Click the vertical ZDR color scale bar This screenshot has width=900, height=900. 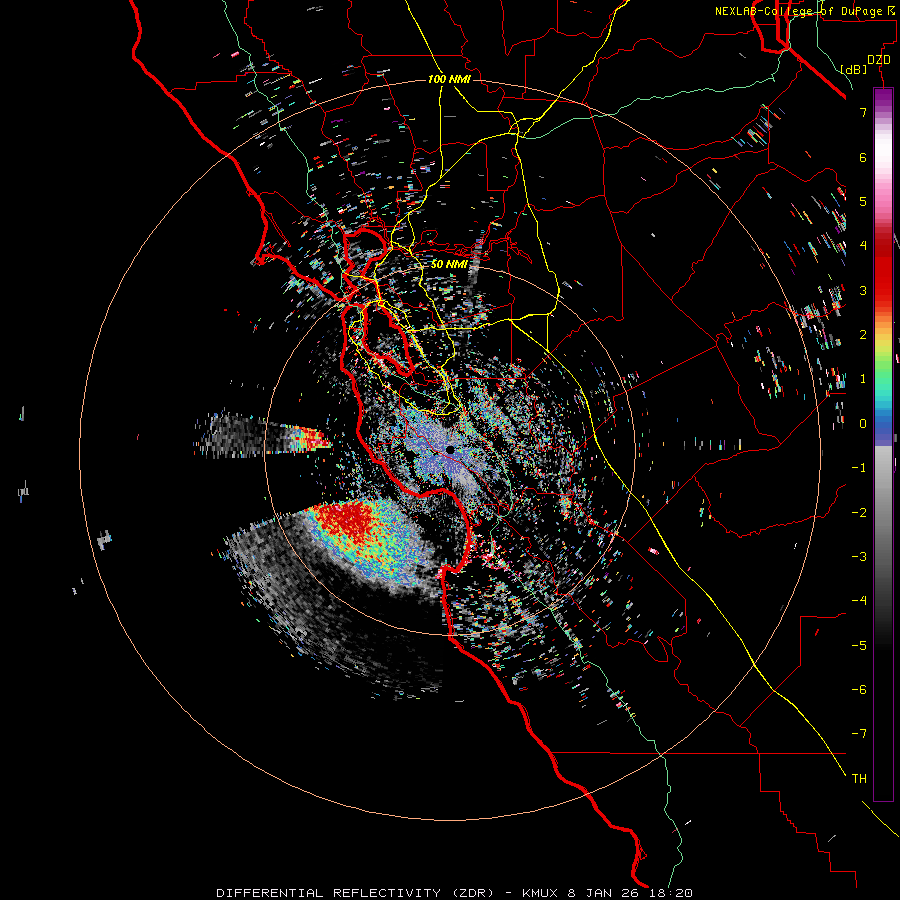click(x=883, y=444)
